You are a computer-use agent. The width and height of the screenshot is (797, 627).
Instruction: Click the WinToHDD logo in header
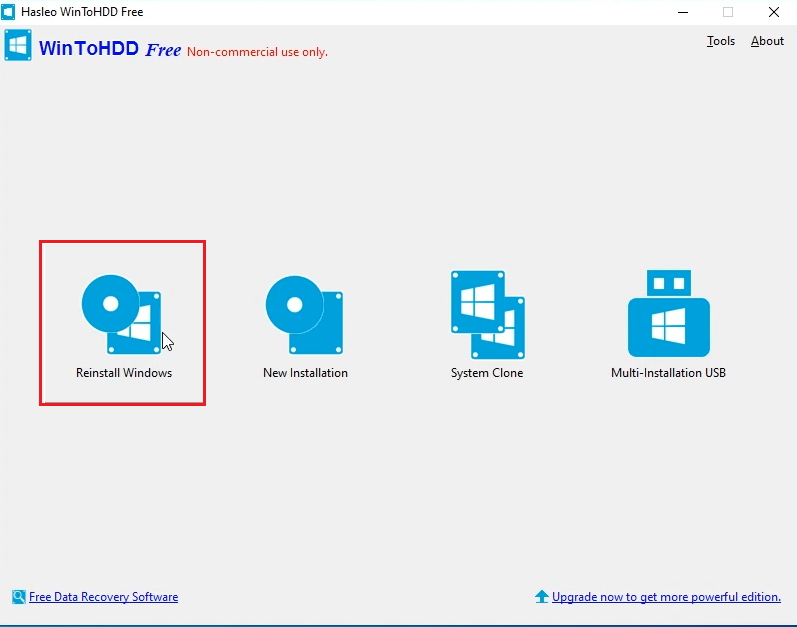tap(18, 45)
